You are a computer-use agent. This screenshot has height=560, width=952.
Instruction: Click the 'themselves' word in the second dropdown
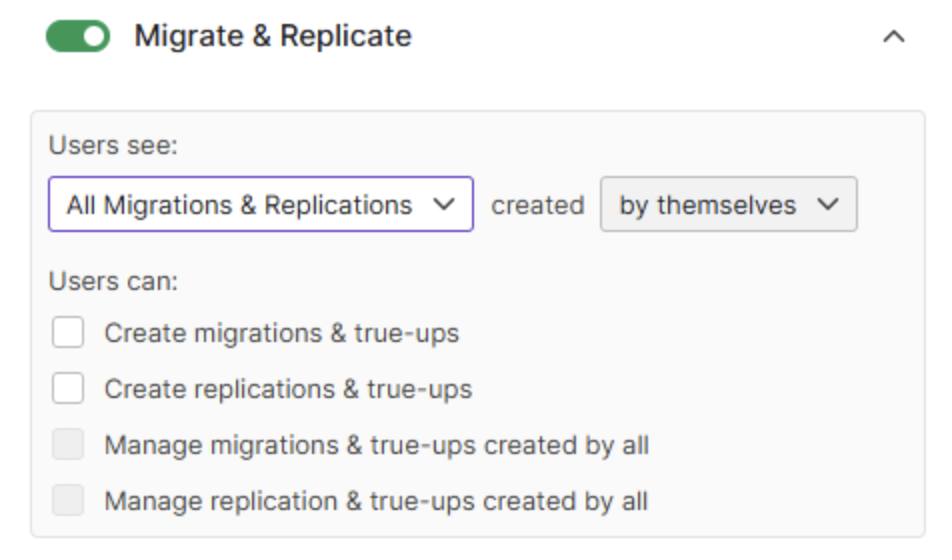point(726,205)
